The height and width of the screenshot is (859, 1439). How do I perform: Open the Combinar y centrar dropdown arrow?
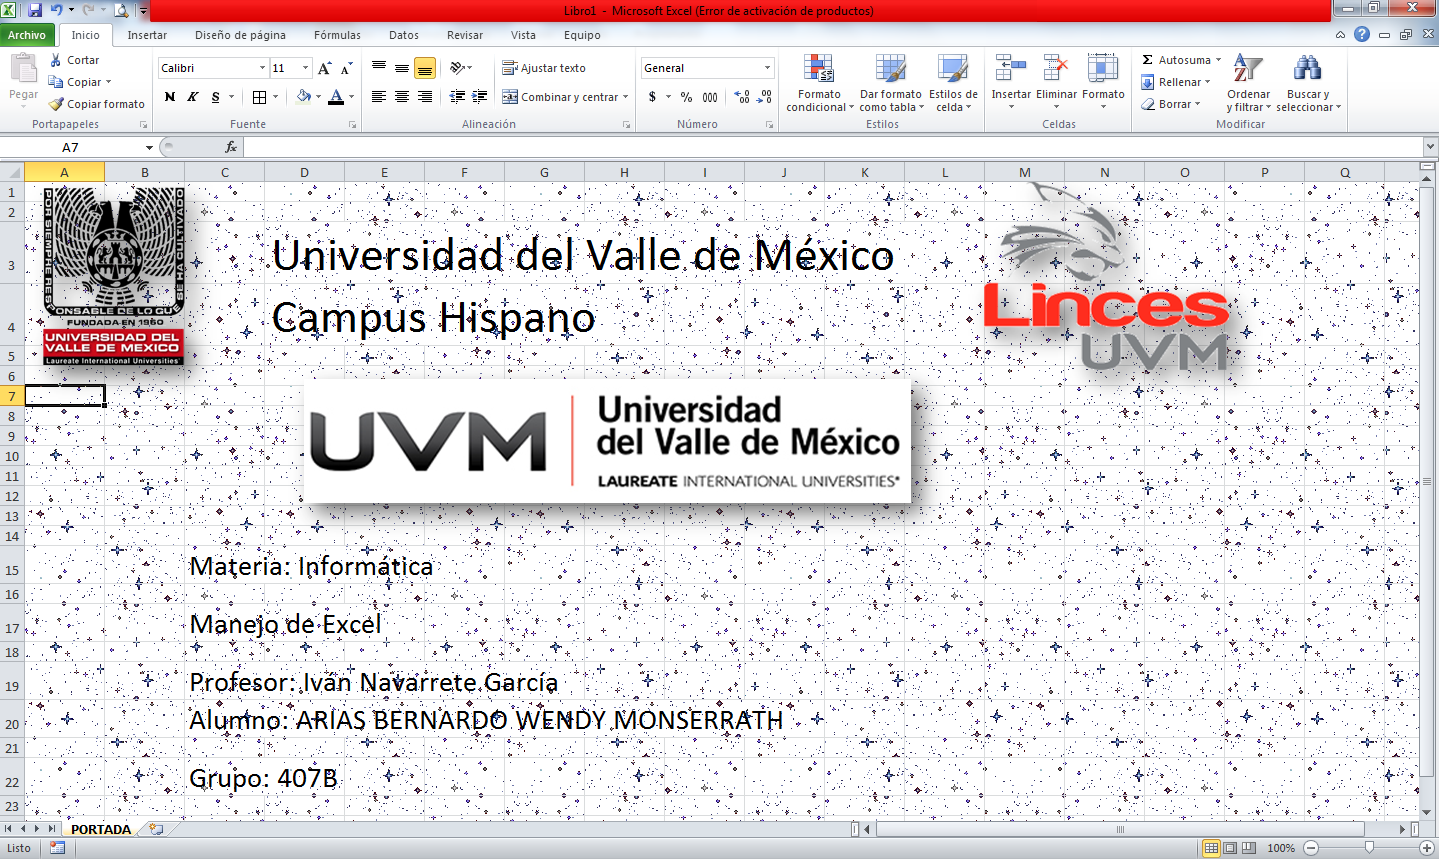pos(626,97)
